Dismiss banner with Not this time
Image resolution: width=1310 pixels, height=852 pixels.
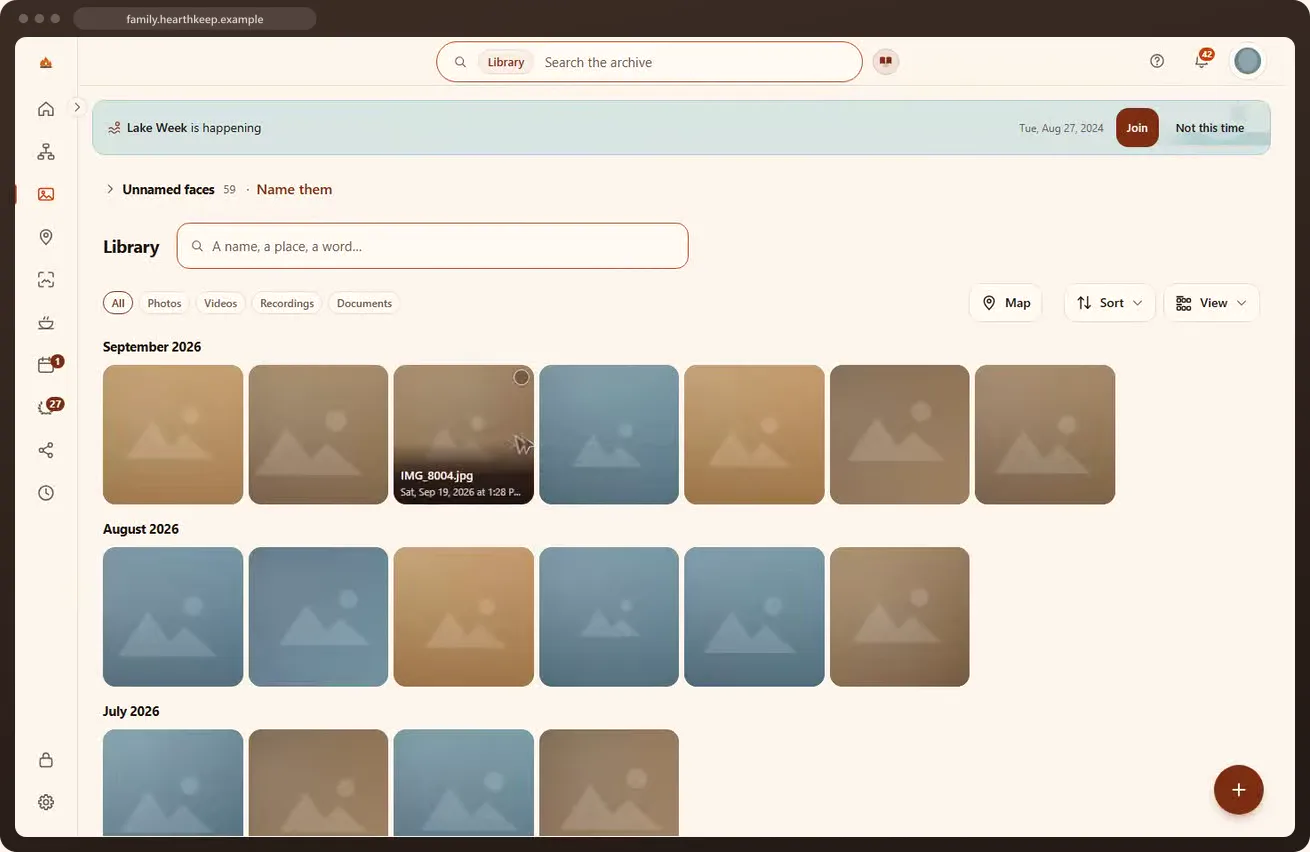coord(1210,128)
